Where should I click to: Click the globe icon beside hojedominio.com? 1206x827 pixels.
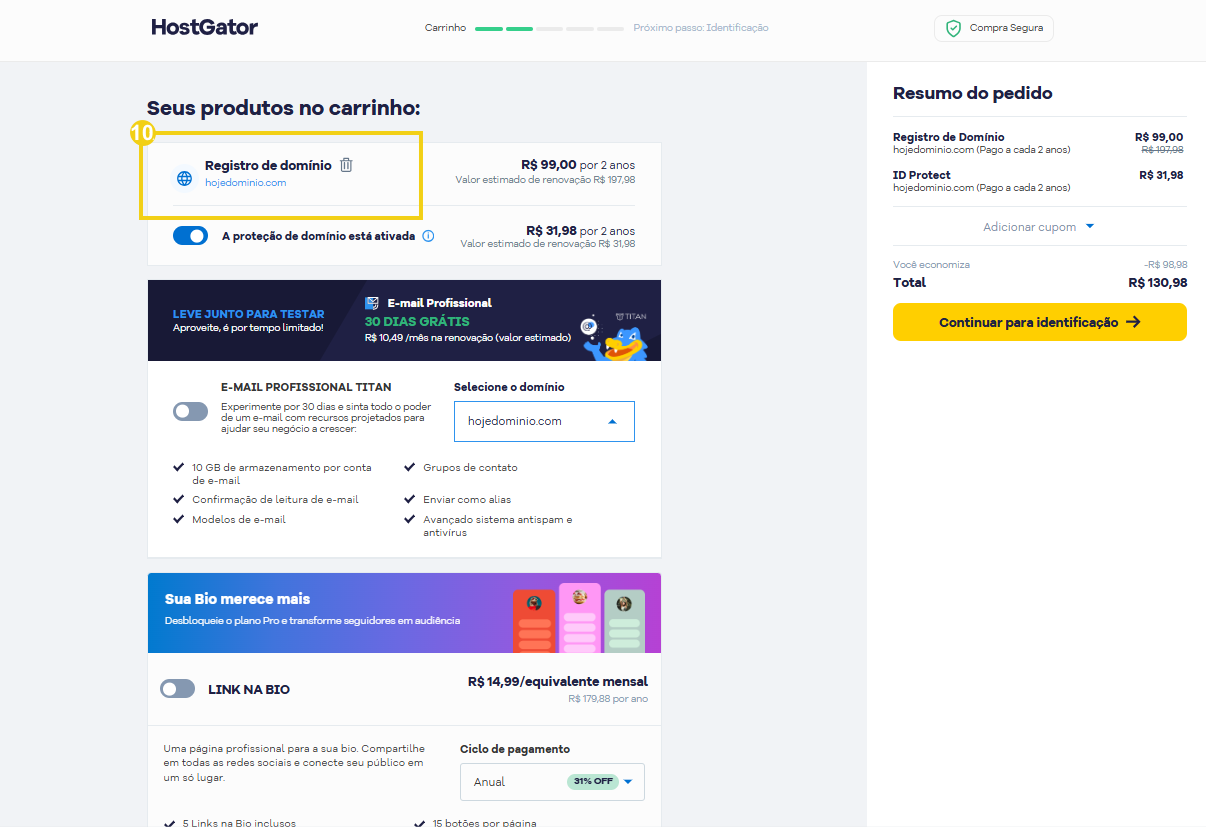click(x=184, y=178)
